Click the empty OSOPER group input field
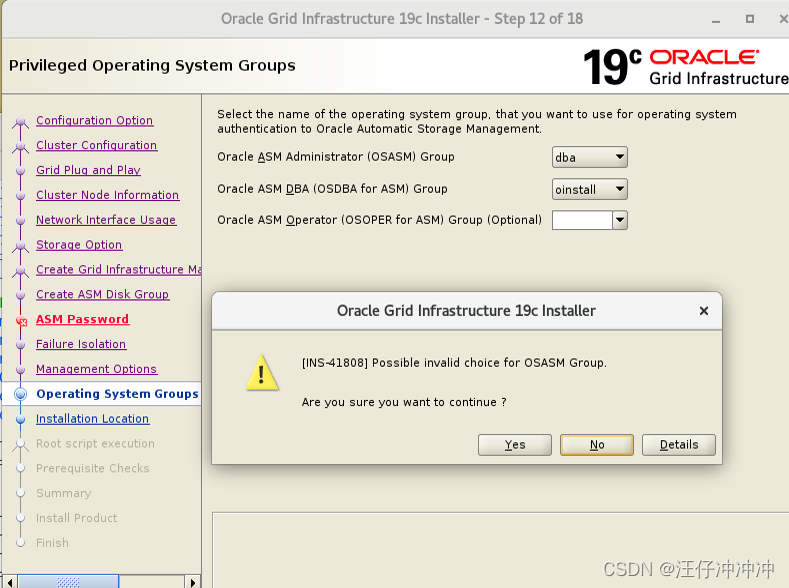 click(582, 220)
